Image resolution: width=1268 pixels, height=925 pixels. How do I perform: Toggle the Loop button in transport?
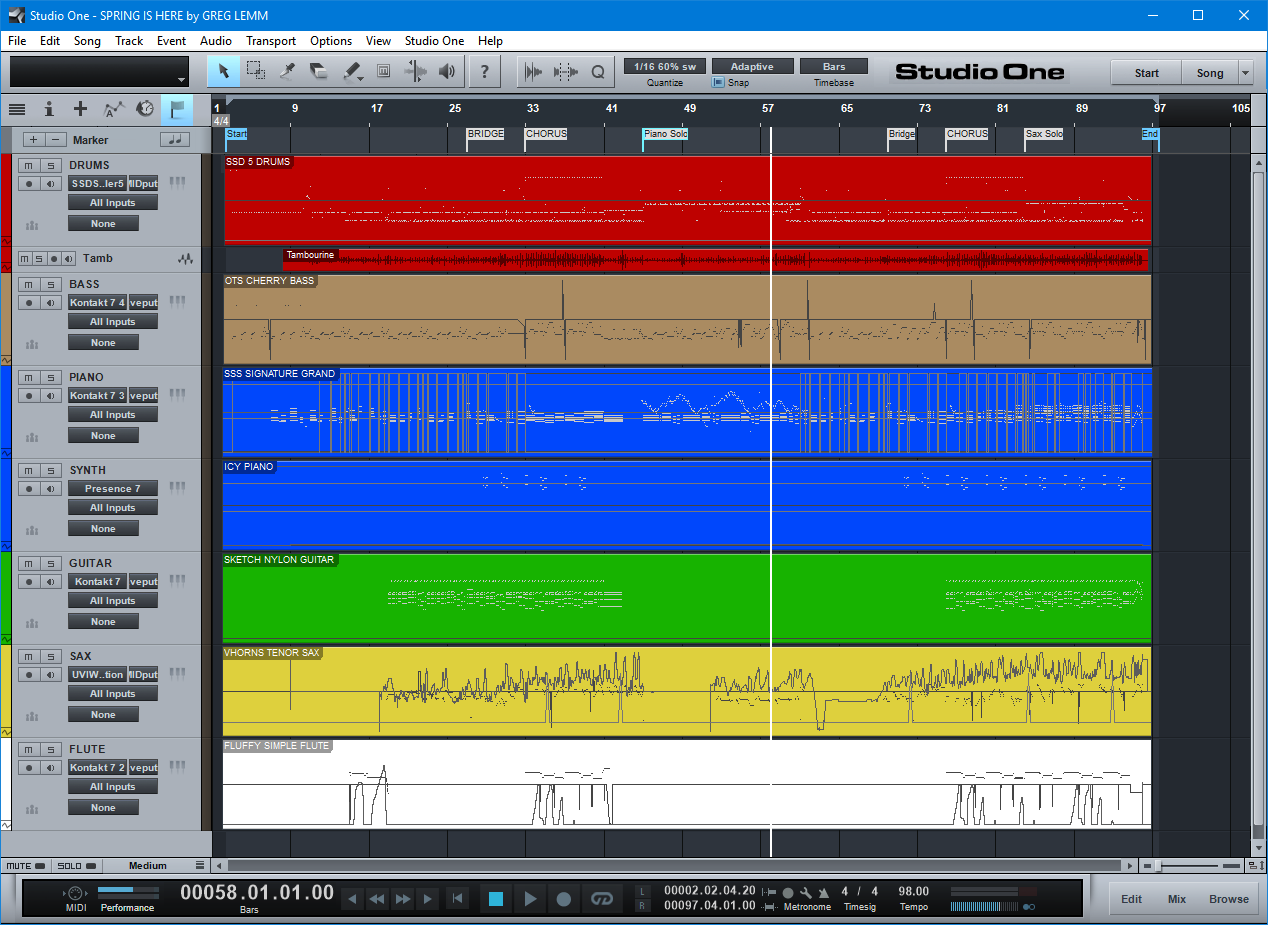(x=601, y=899)
